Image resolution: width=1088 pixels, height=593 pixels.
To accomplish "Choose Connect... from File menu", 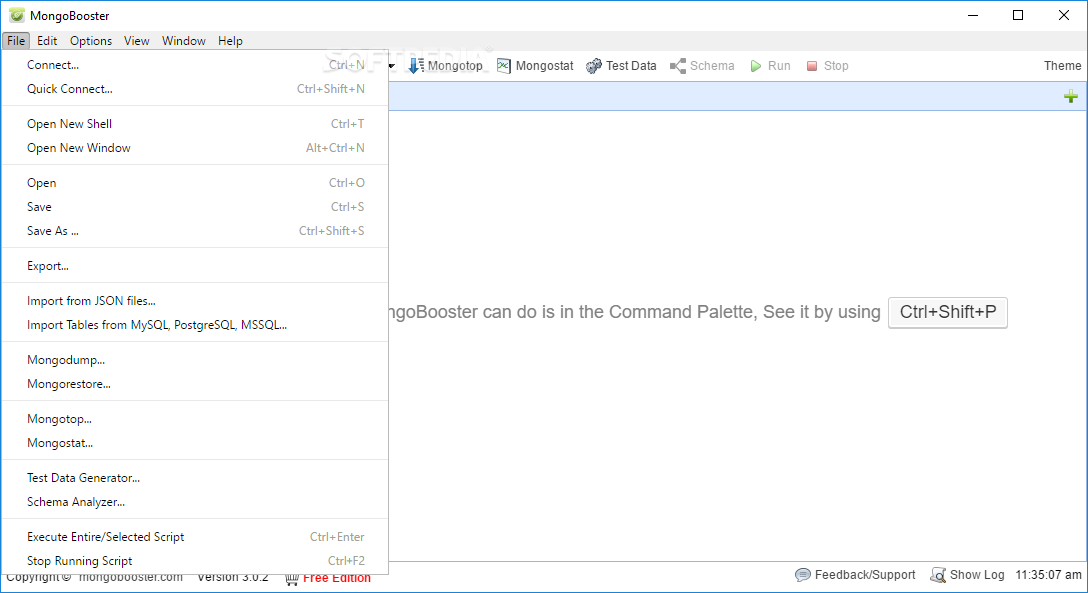I will click(195, 65).
